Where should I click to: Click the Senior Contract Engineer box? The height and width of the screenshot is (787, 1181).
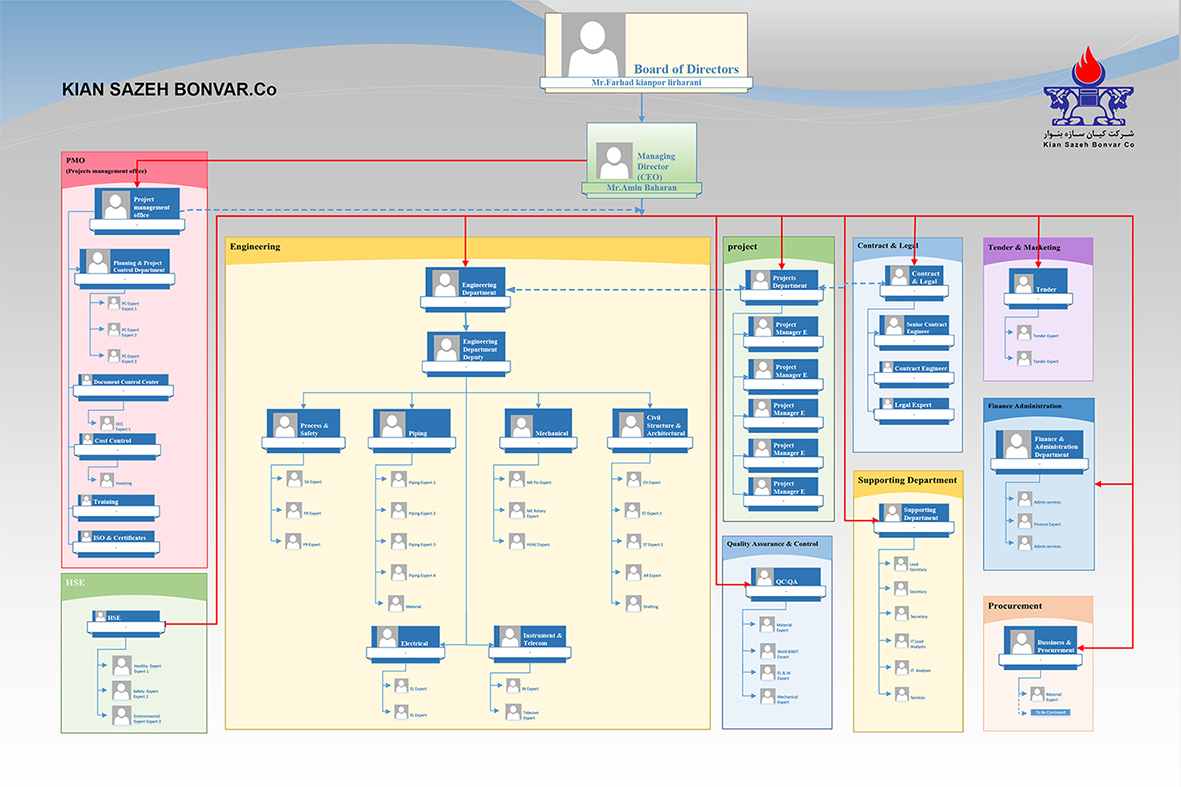pyautogui.click(x=914, y=327)
